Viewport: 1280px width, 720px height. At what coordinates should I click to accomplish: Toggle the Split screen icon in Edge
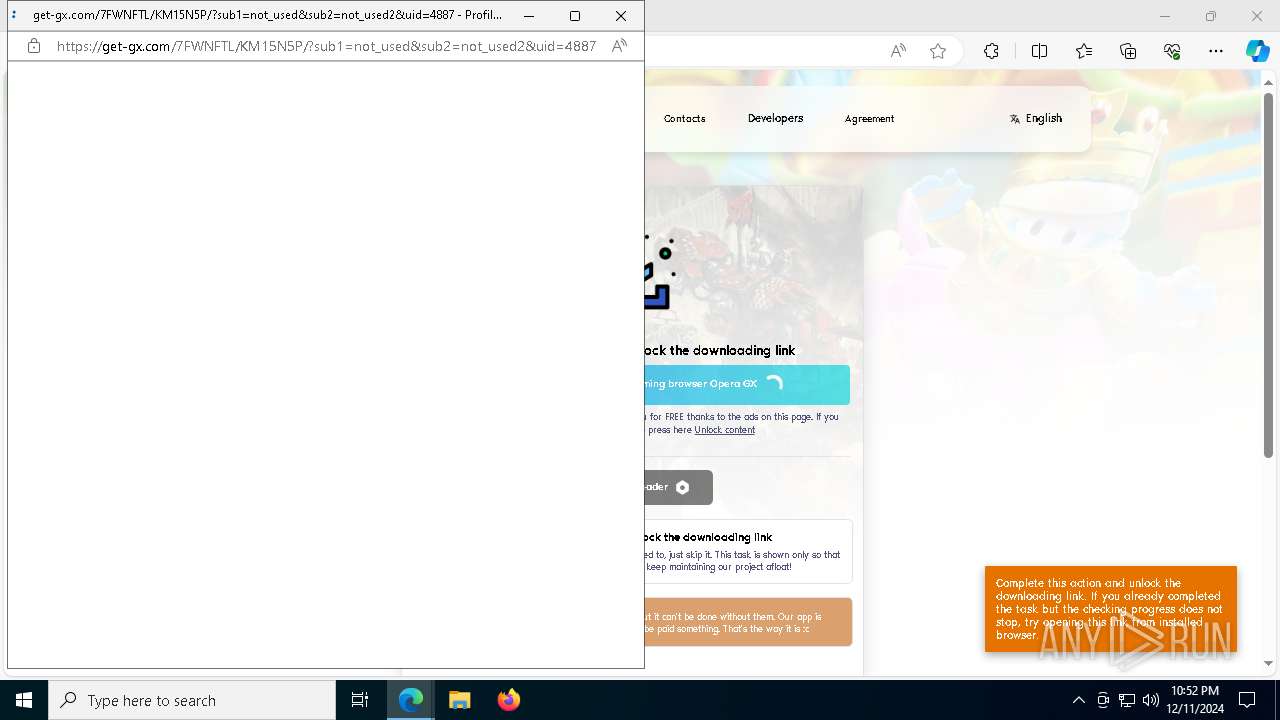click(1039, 51)
